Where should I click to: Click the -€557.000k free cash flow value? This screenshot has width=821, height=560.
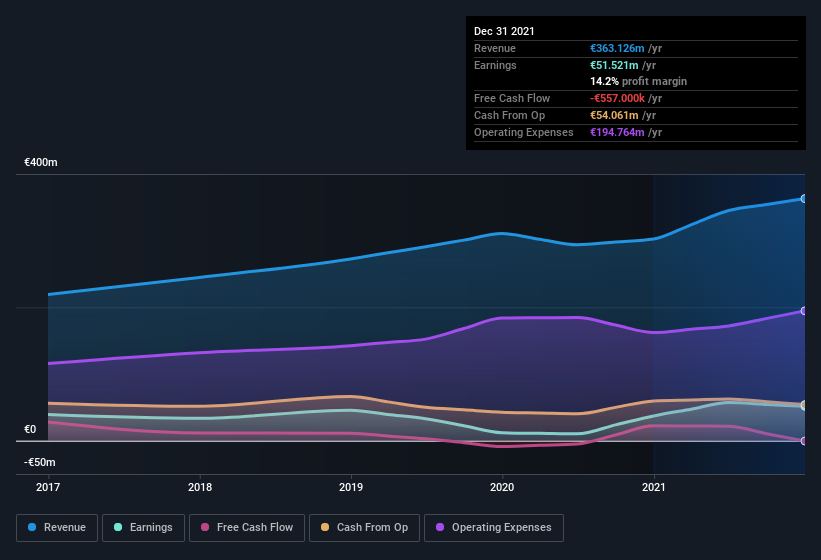(x=617, y=98)
